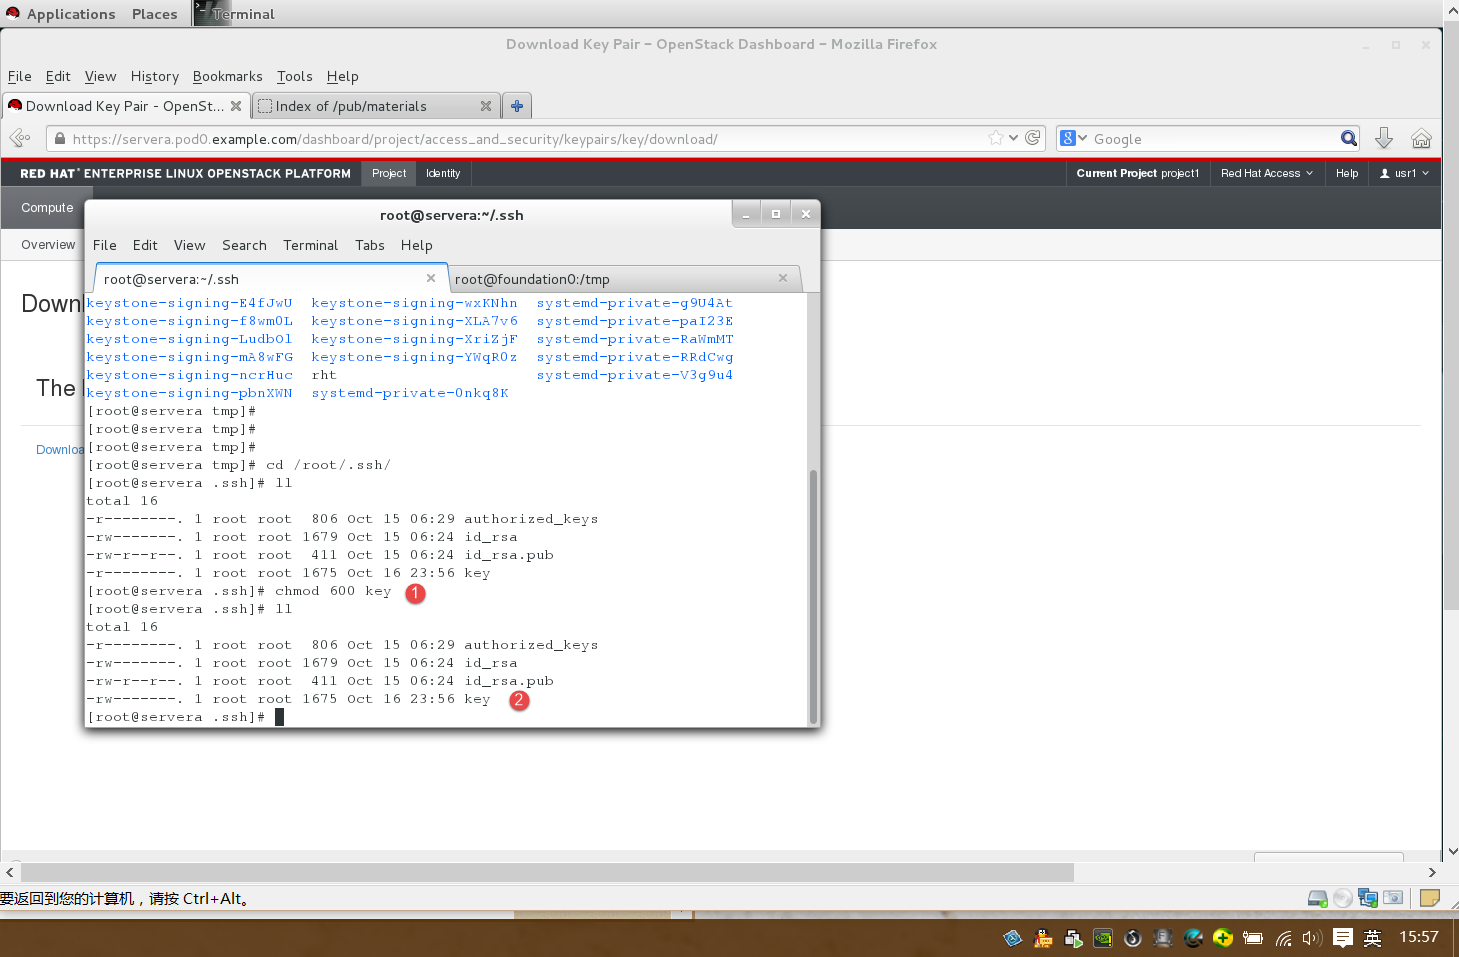Expand the Red Hat Access dropdown
Image resolution: width=1459 pixels, height=957 pixels.
(x=1267, y=173)
